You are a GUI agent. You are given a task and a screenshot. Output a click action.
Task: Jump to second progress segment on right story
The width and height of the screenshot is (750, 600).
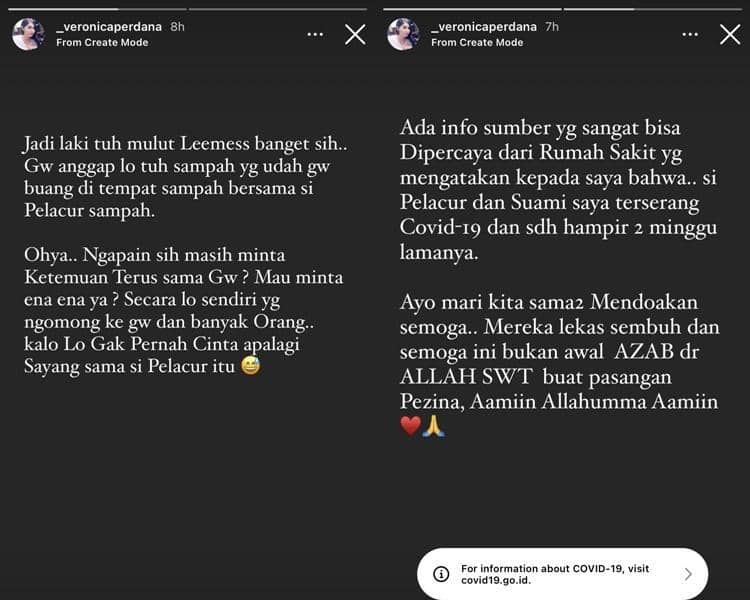[x=653, y=9]
